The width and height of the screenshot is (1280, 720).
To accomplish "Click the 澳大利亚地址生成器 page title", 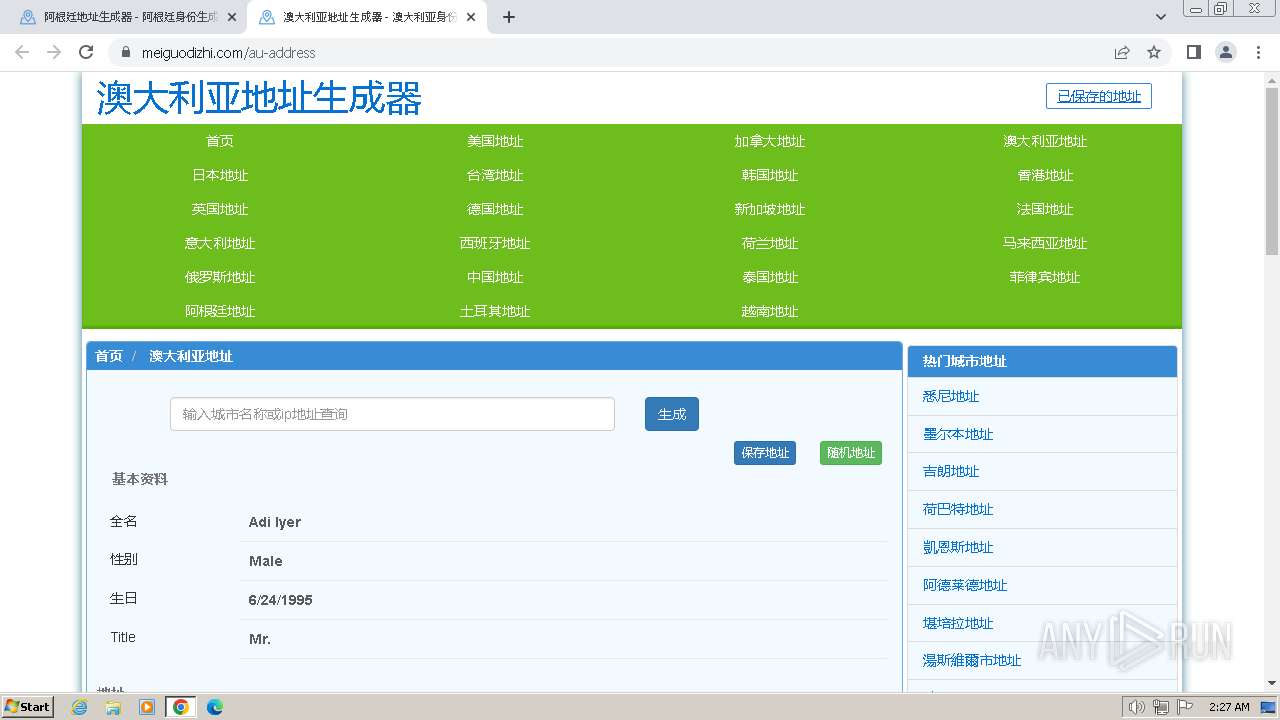I will (259, 98).
